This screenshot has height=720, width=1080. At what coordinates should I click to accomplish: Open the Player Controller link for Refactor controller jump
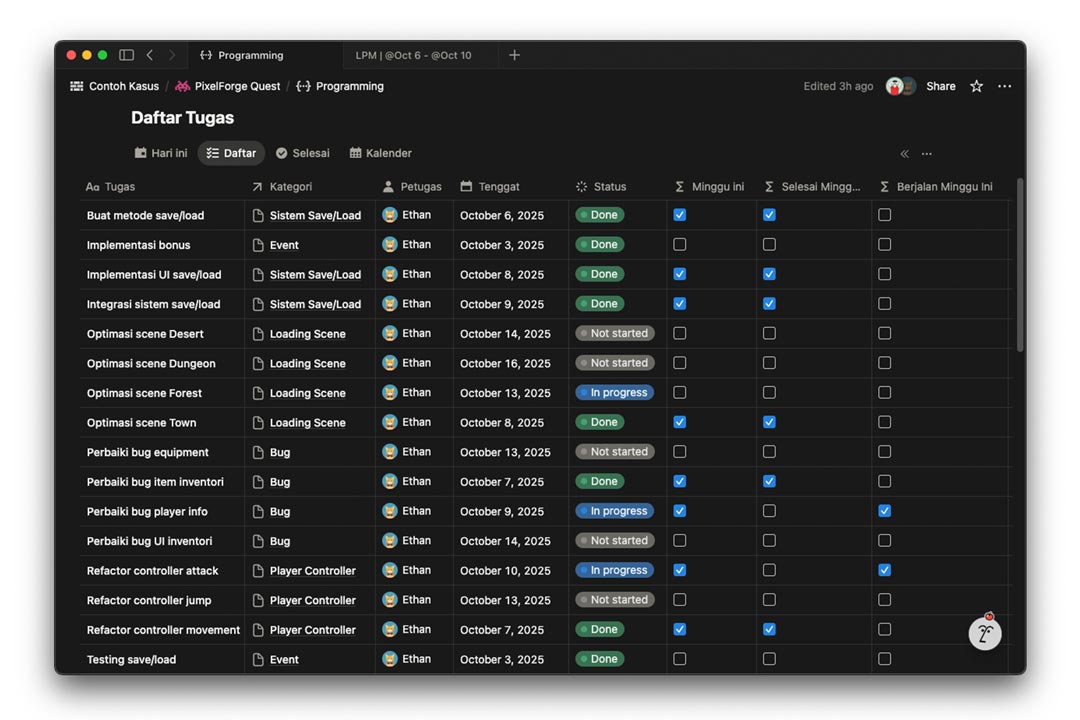(x=312, y=600)
